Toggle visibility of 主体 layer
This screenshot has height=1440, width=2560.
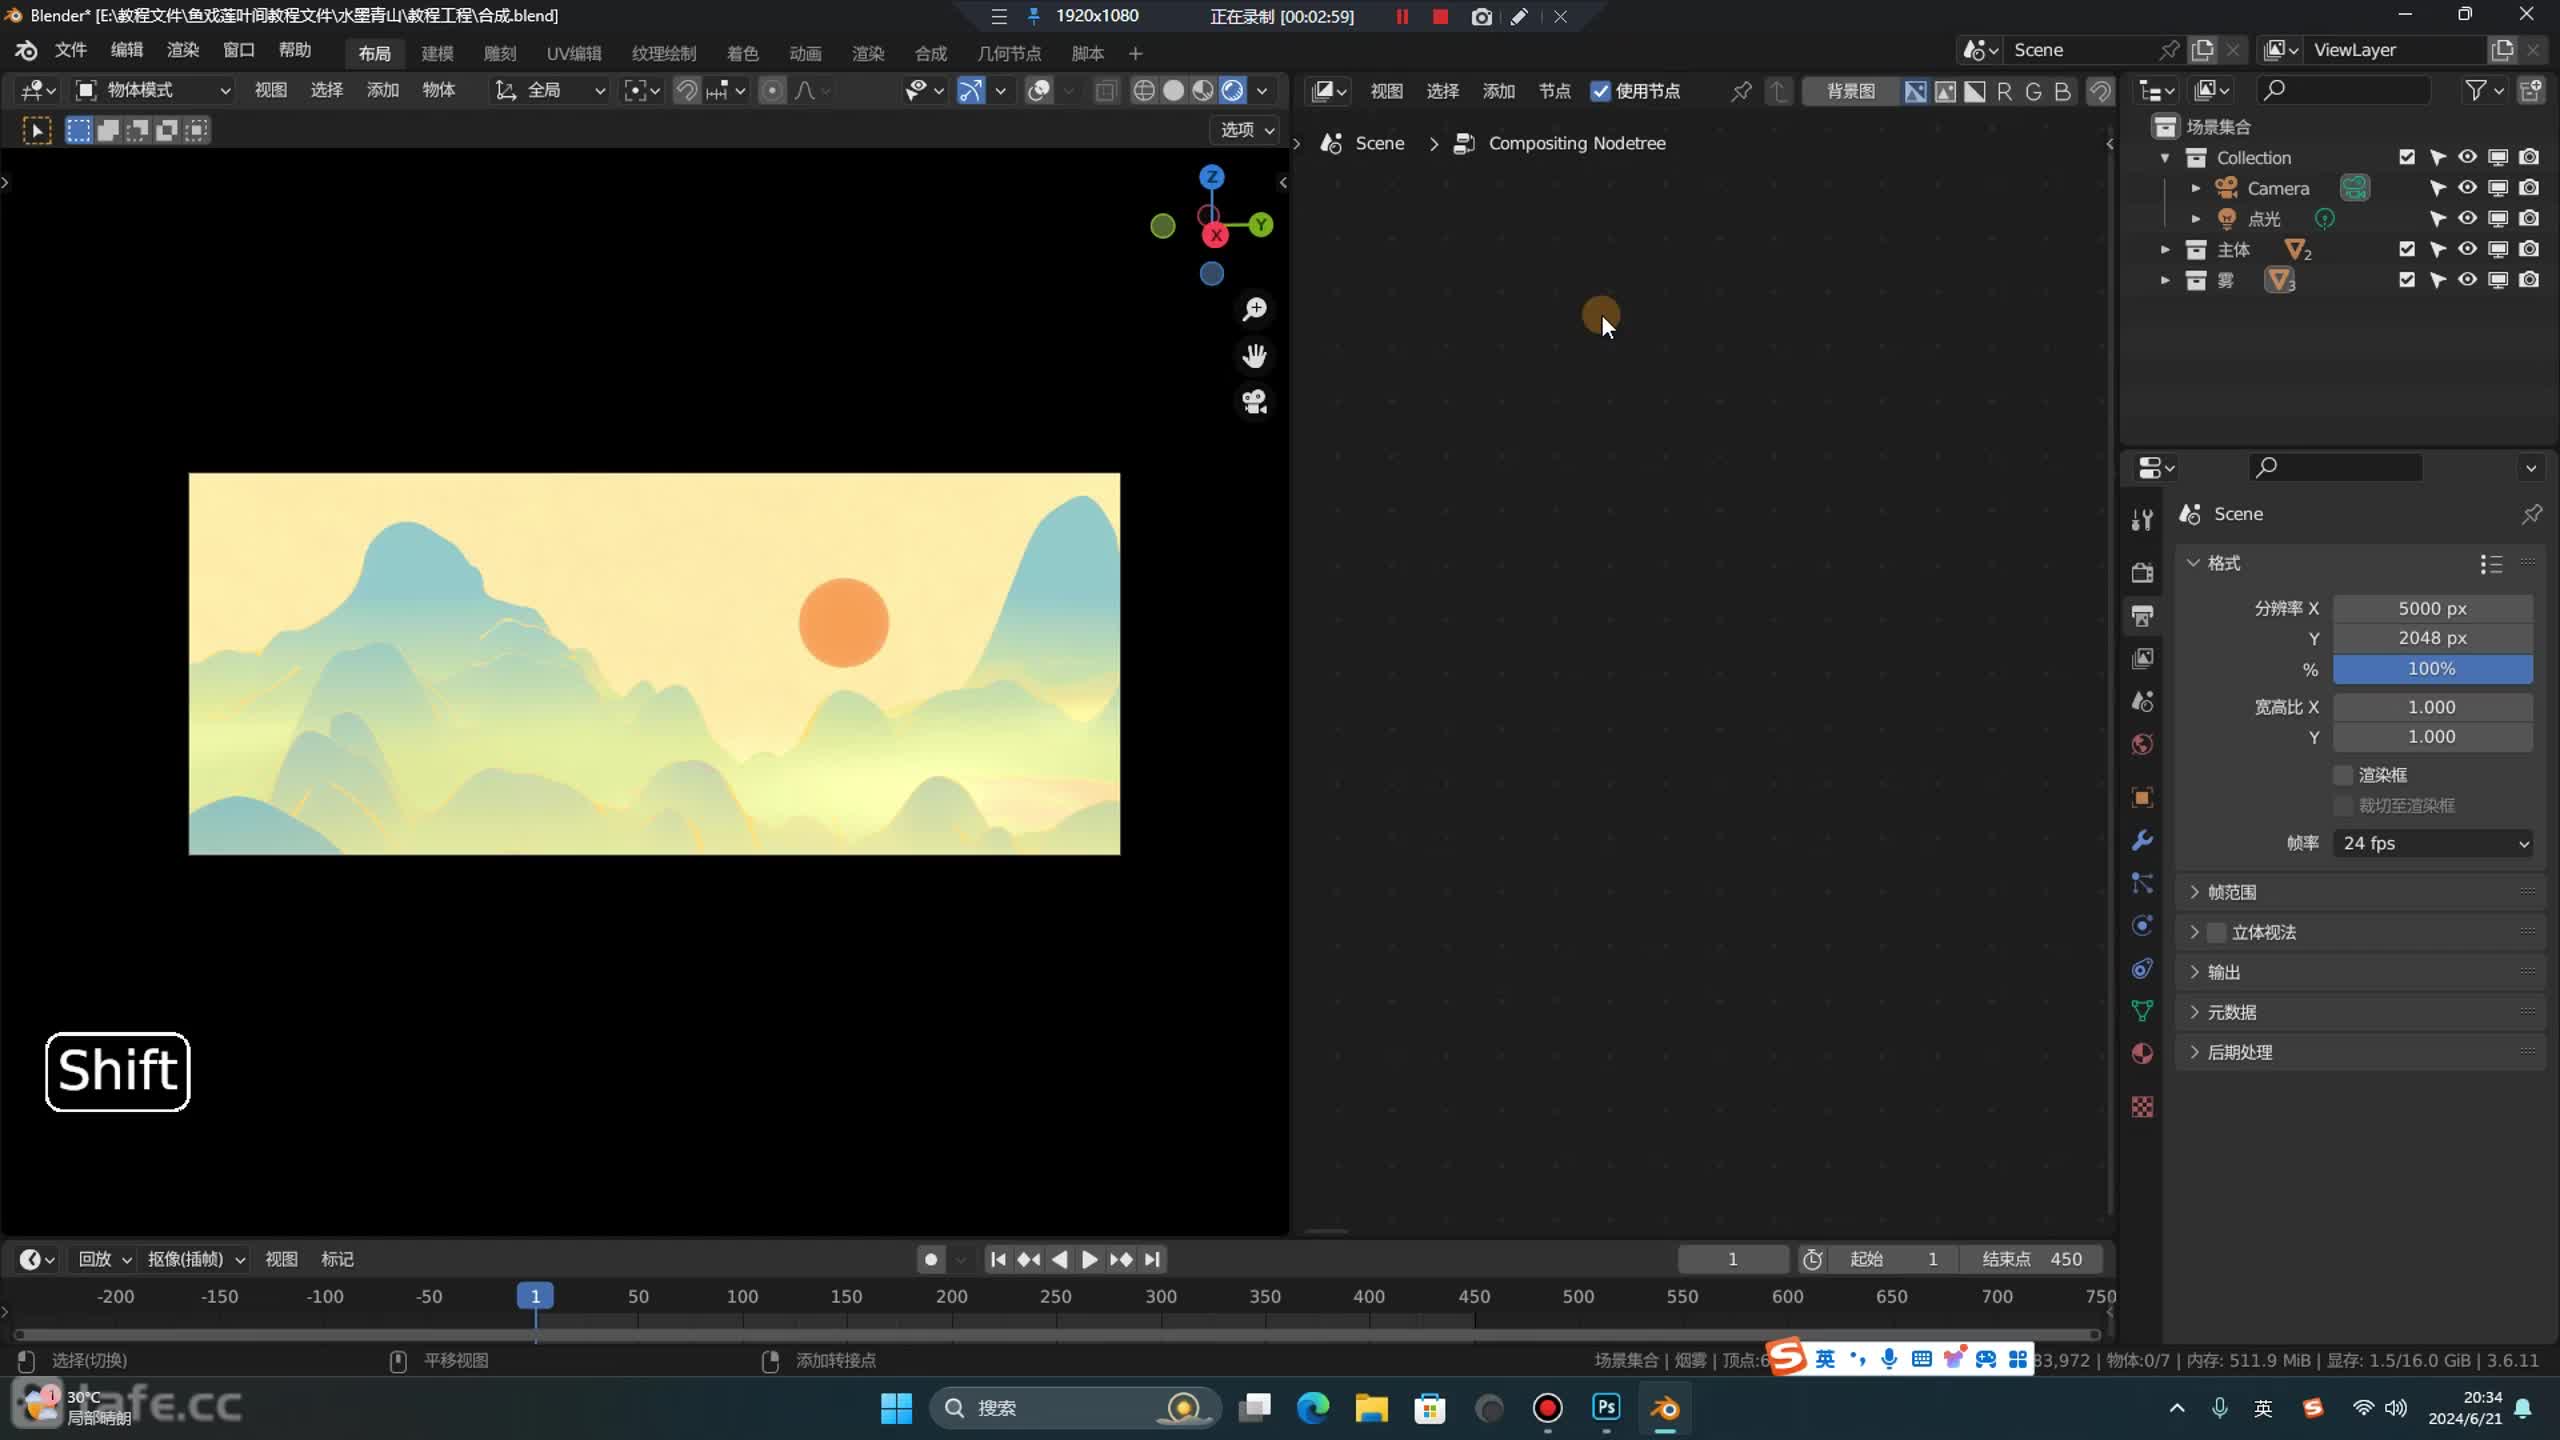click(x=2469, y=248)
